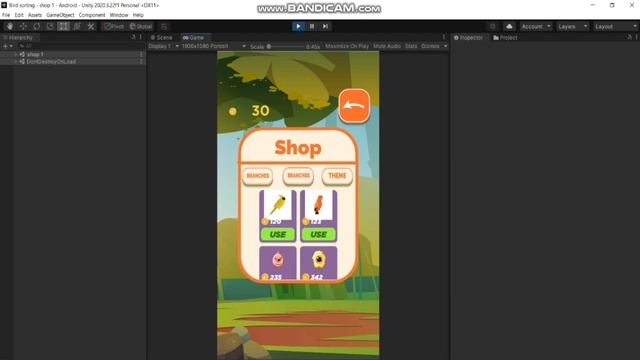The width and height of the screenshot is (640, 360).
Task: Toggle Gizmos in Game view
Action: coord(430,46)
